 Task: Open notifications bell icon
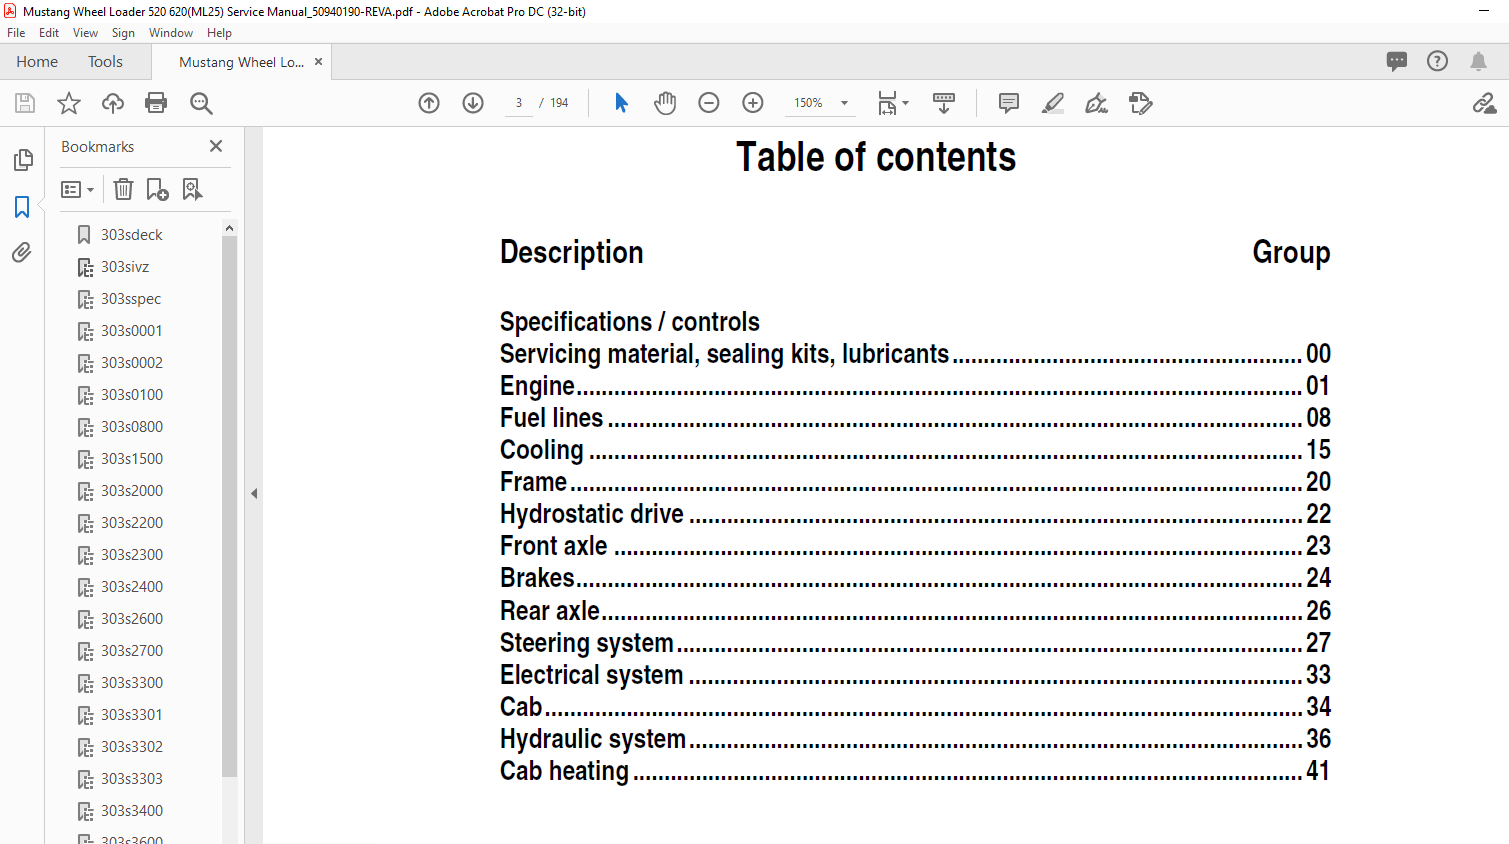1478,62
